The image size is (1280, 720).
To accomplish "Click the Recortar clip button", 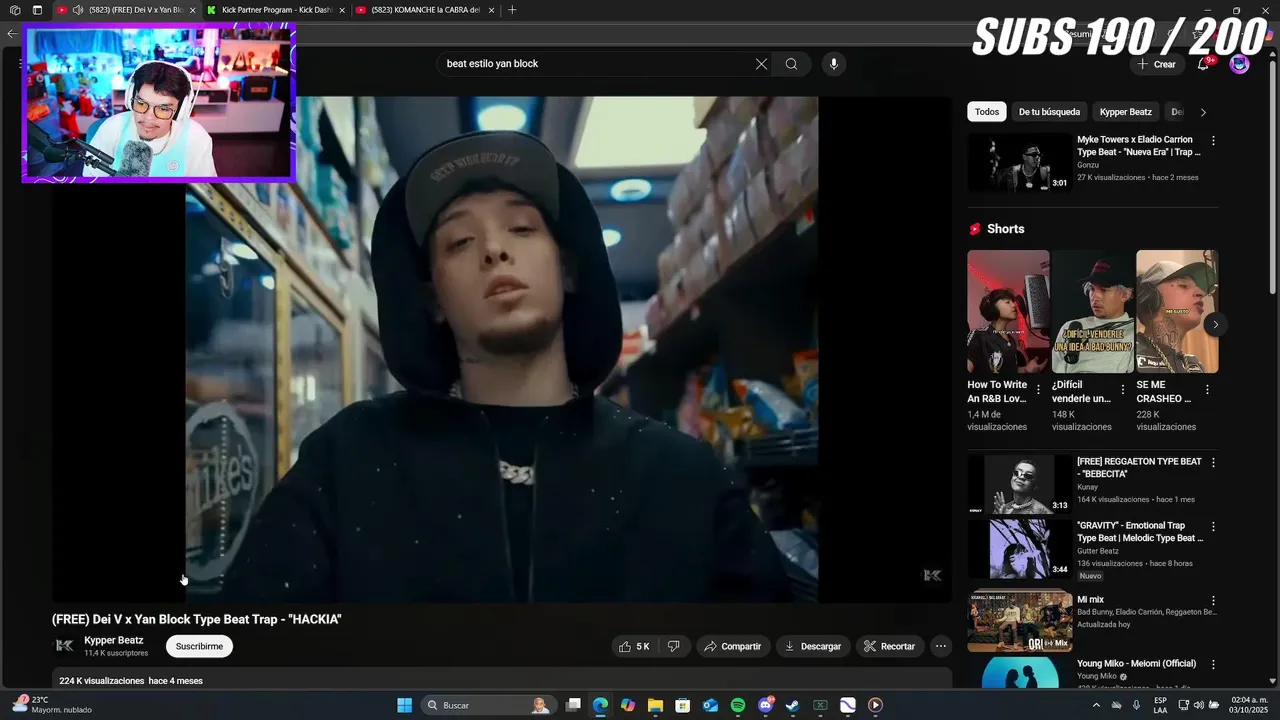I will (x=889, y=646).
